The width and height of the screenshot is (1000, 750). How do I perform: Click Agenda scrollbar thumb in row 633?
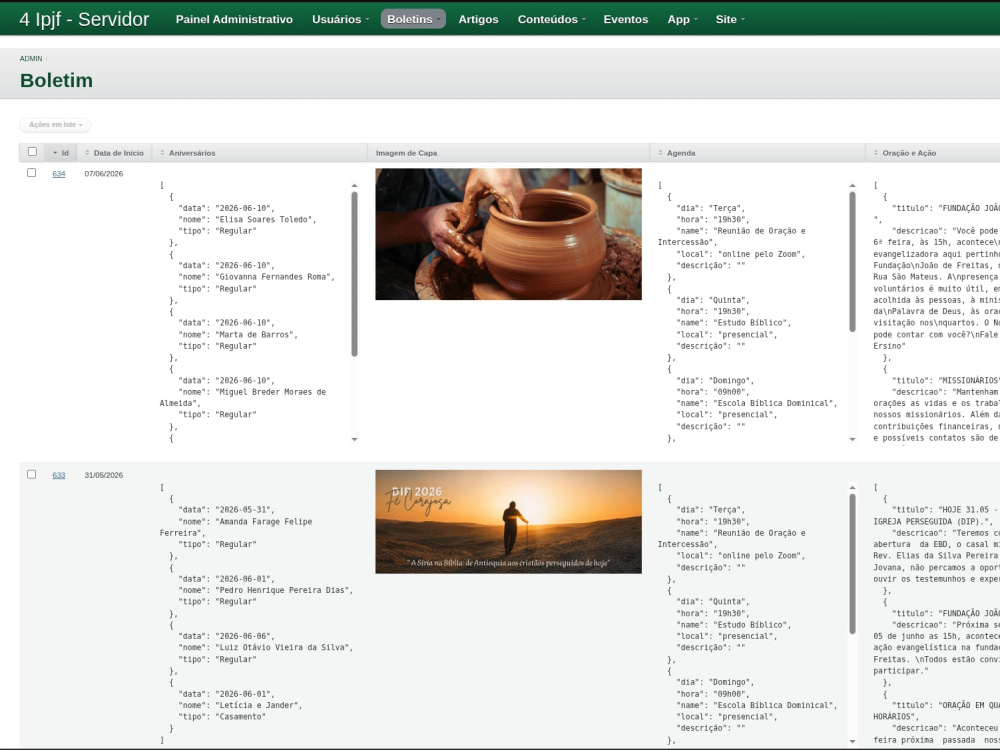point(852,564)
